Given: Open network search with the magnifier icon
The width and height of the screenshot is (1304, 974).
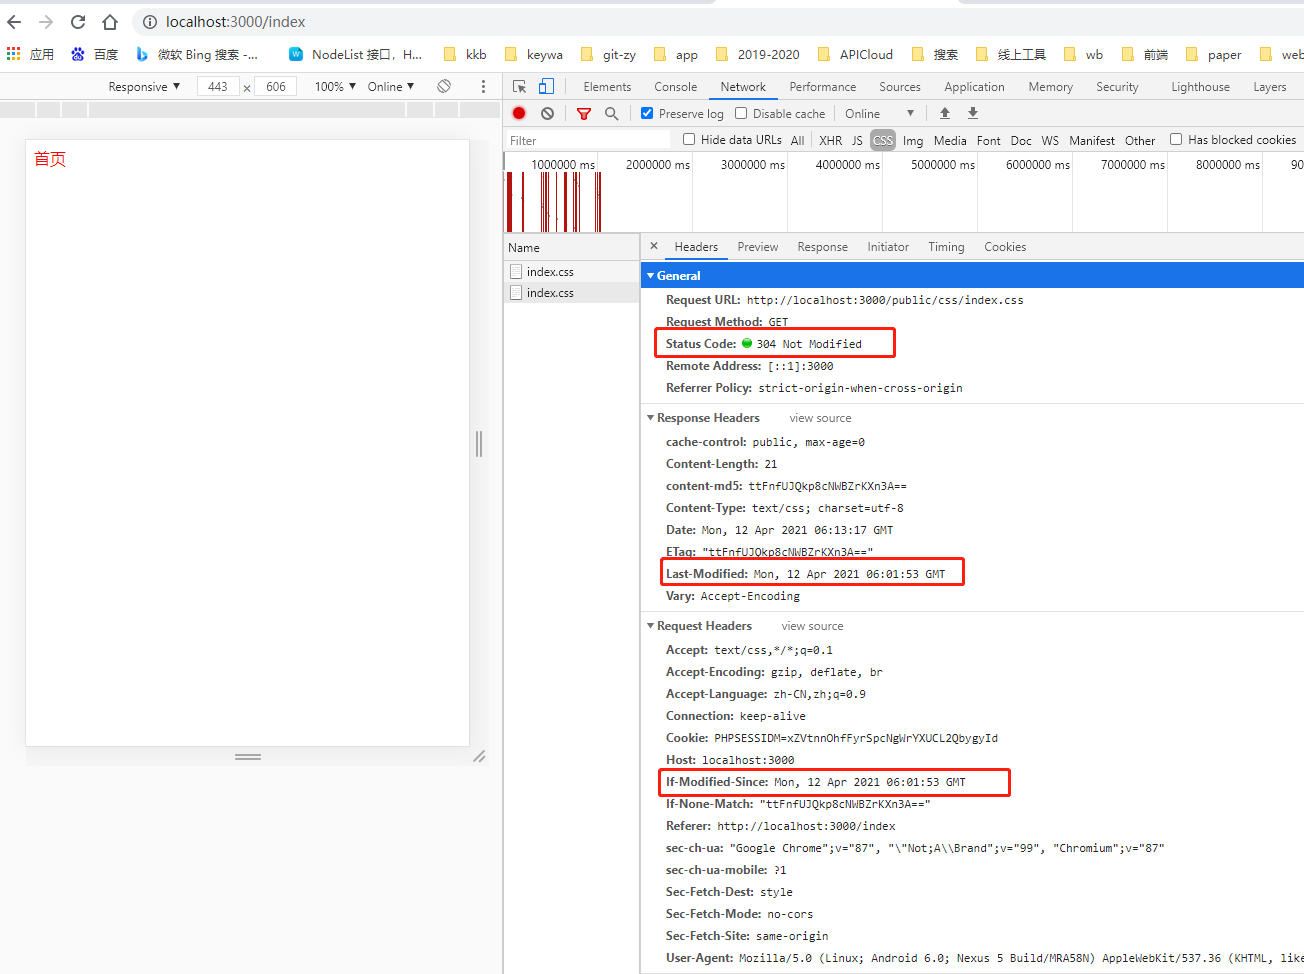Looking at the screenshot, I should [612, 113].
